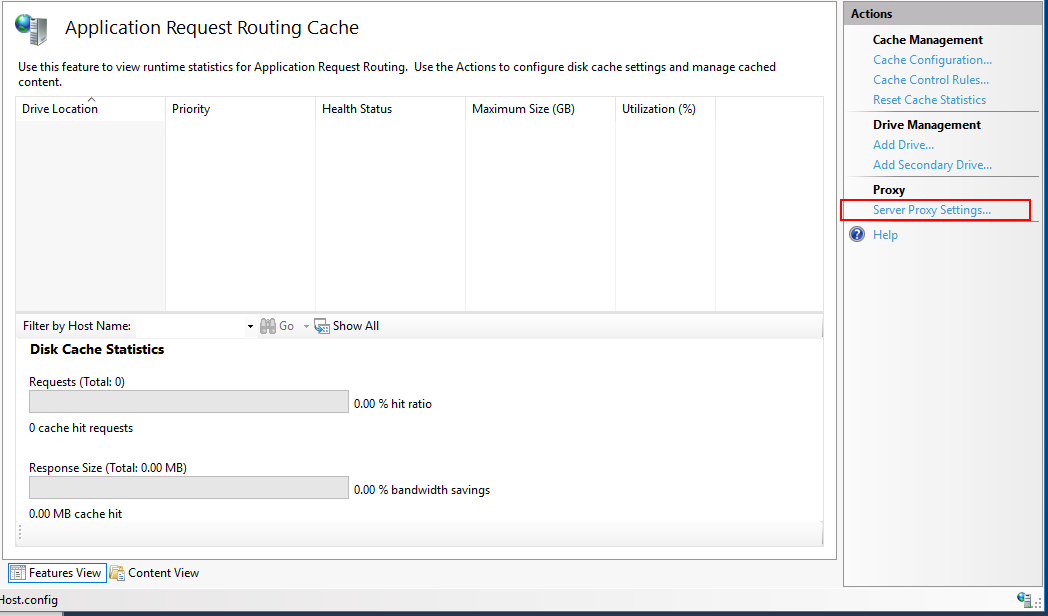
Task: Click Cache Control Rules in Actions pane
Action: point(930,80)
